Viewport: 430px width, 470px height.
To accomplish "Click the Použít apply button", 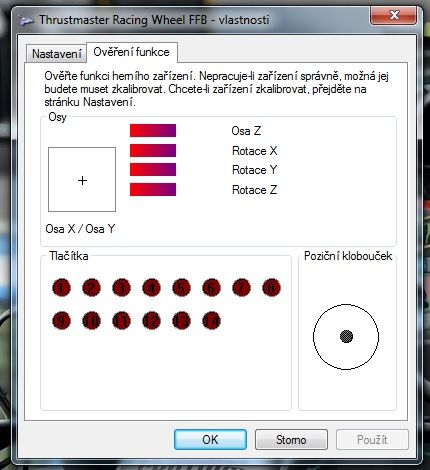I will click(x=372, y=440).
